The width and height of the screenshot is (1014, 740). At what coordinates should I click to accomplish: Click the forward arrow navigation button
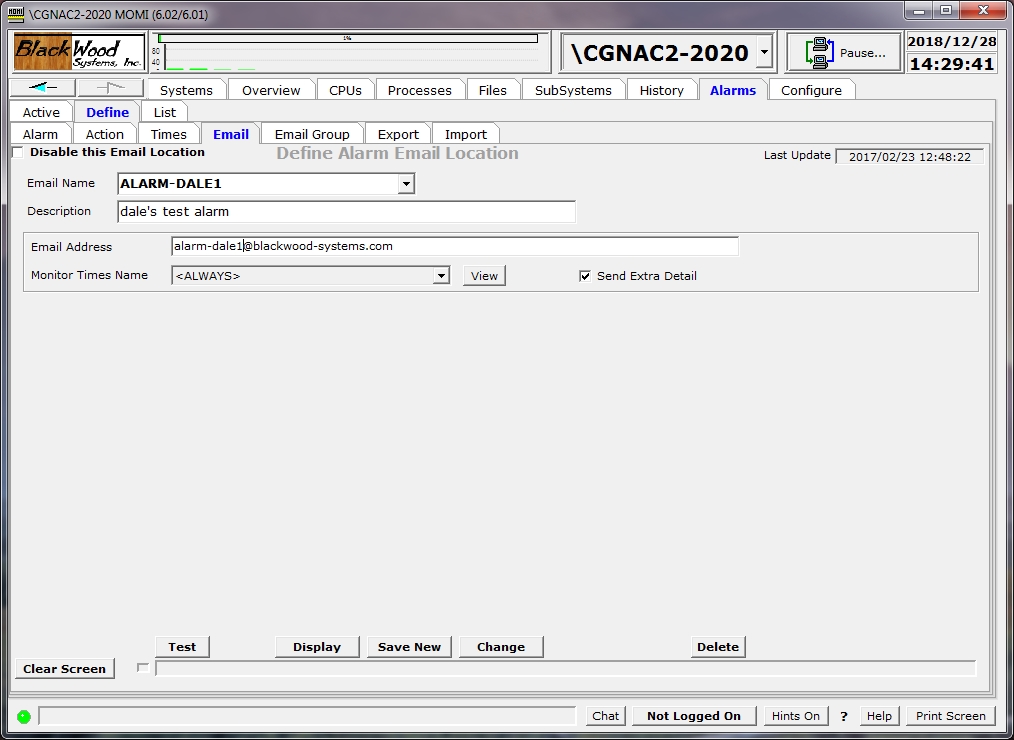pyautogui.click(x=110, y=88)
